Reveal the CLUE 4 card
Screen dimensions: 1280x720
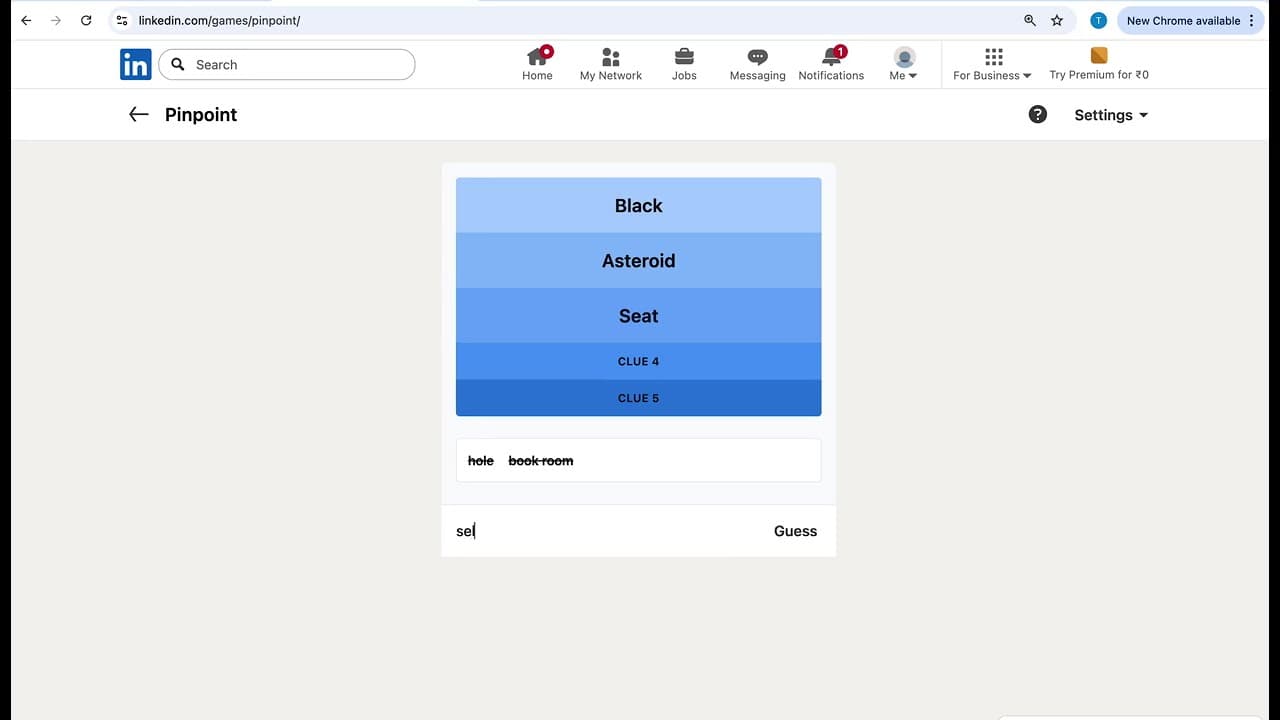pos(638,361)
